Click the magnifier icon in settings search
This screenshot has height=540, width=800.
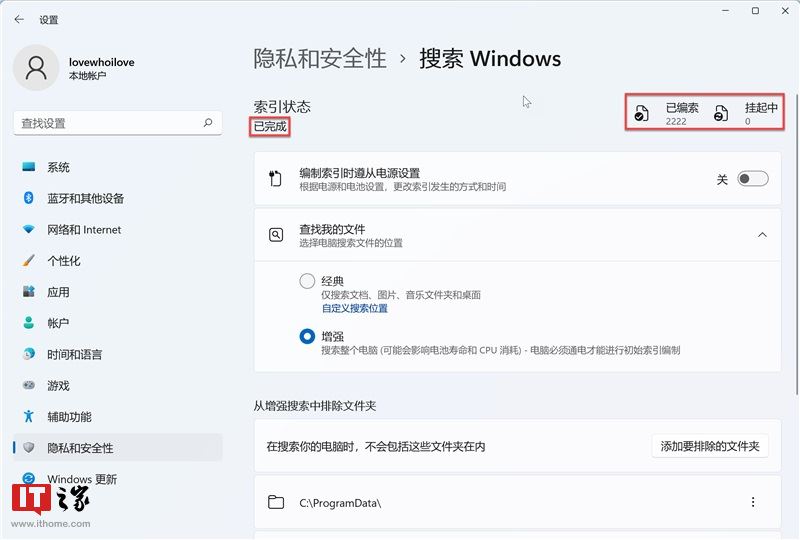(208, 122)
